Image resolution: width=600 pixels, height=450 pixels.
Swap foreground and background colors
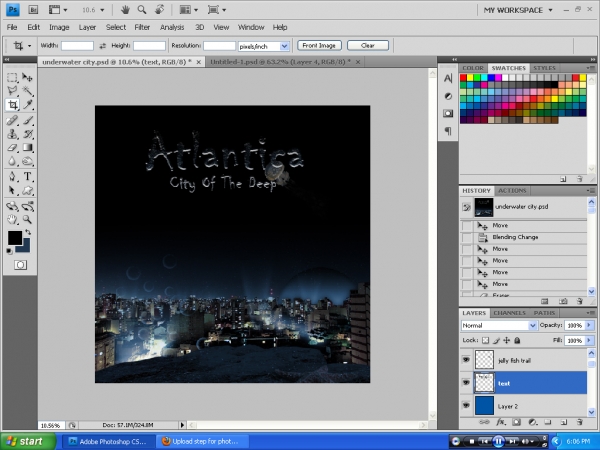click(x=28, y=232)
